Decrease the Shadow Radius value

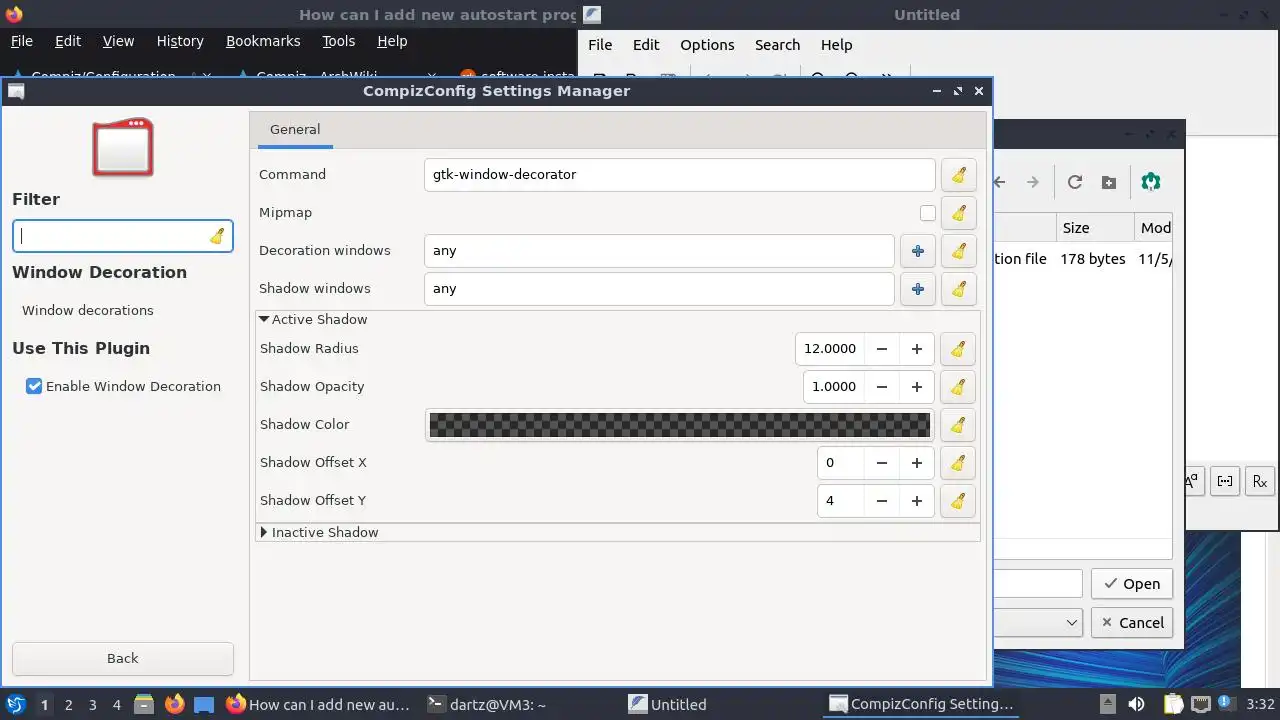pos(882,349)
